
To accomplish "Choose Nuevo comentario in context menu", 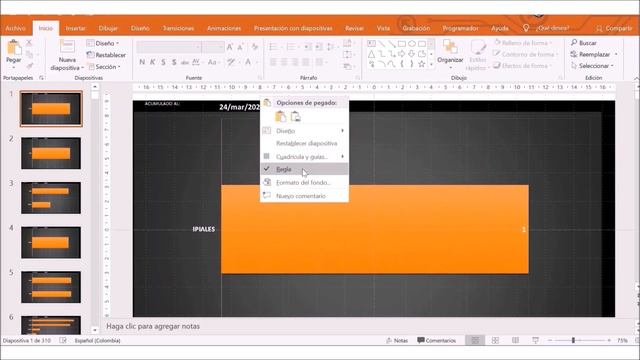I will click(x=304, y=196).
